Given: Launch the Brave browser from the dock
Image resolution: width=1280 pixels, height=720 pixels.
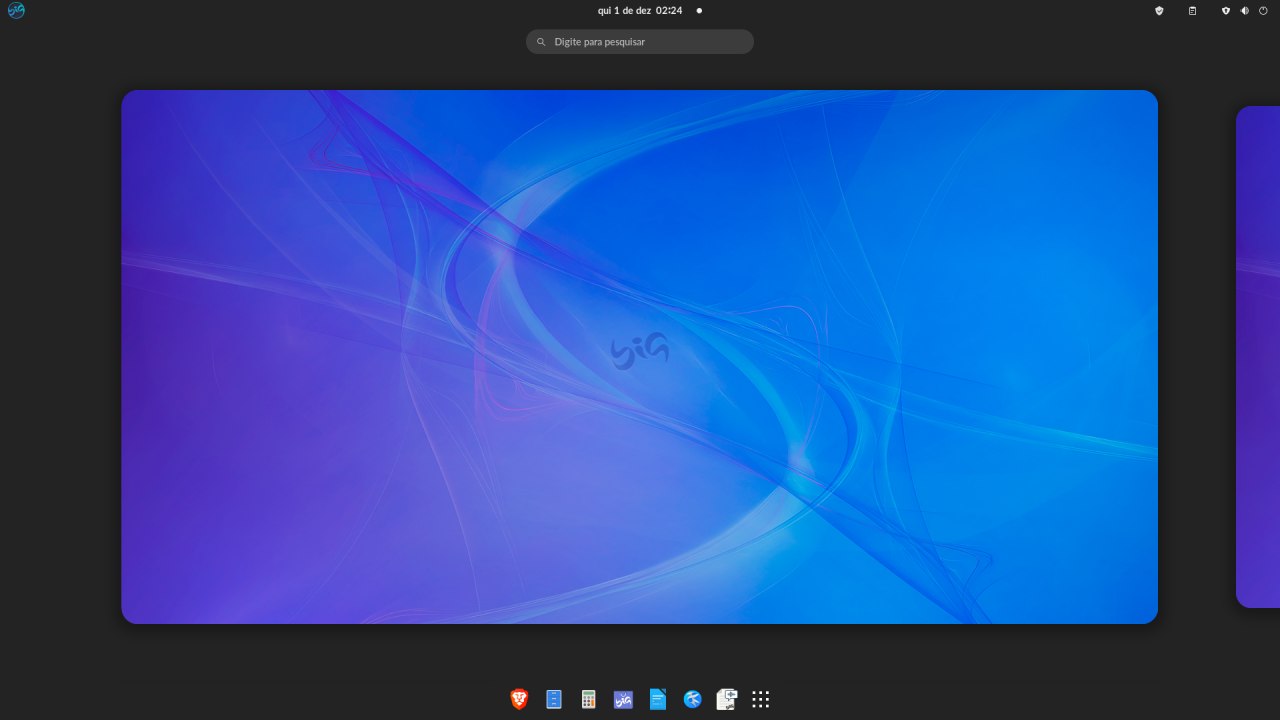Looking at the screenshot, I should click(519, 700).
